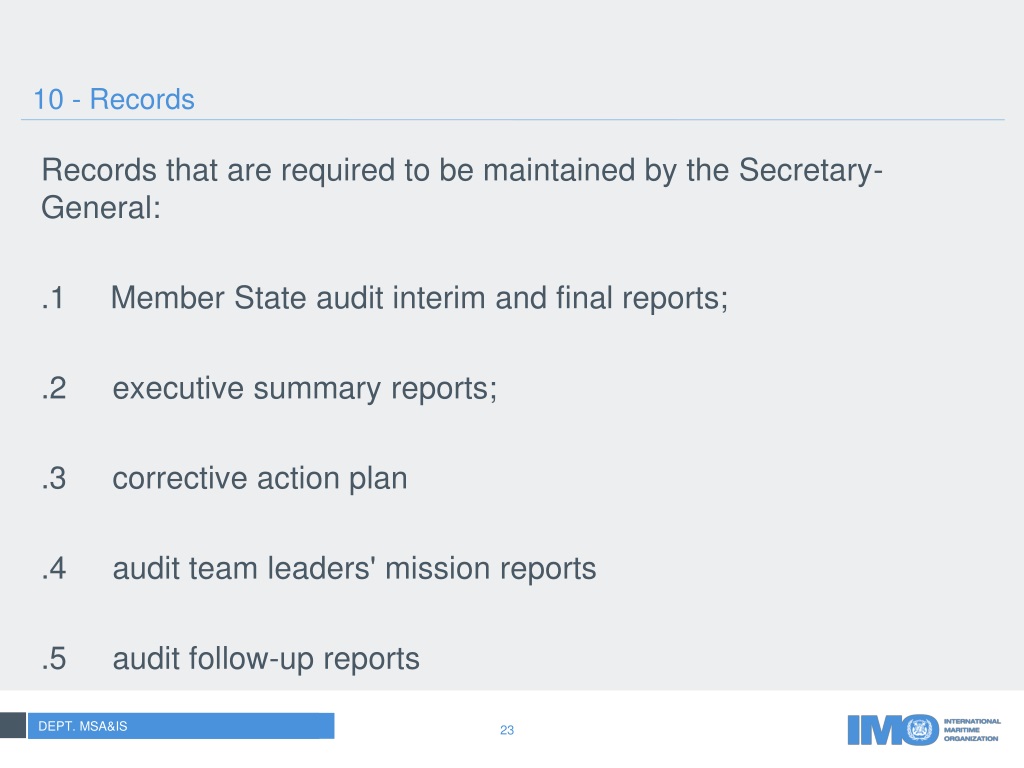The height and width of the screenshot is (768, 1024).
Task: Click the '.3' list number
Action: [54, 479]
